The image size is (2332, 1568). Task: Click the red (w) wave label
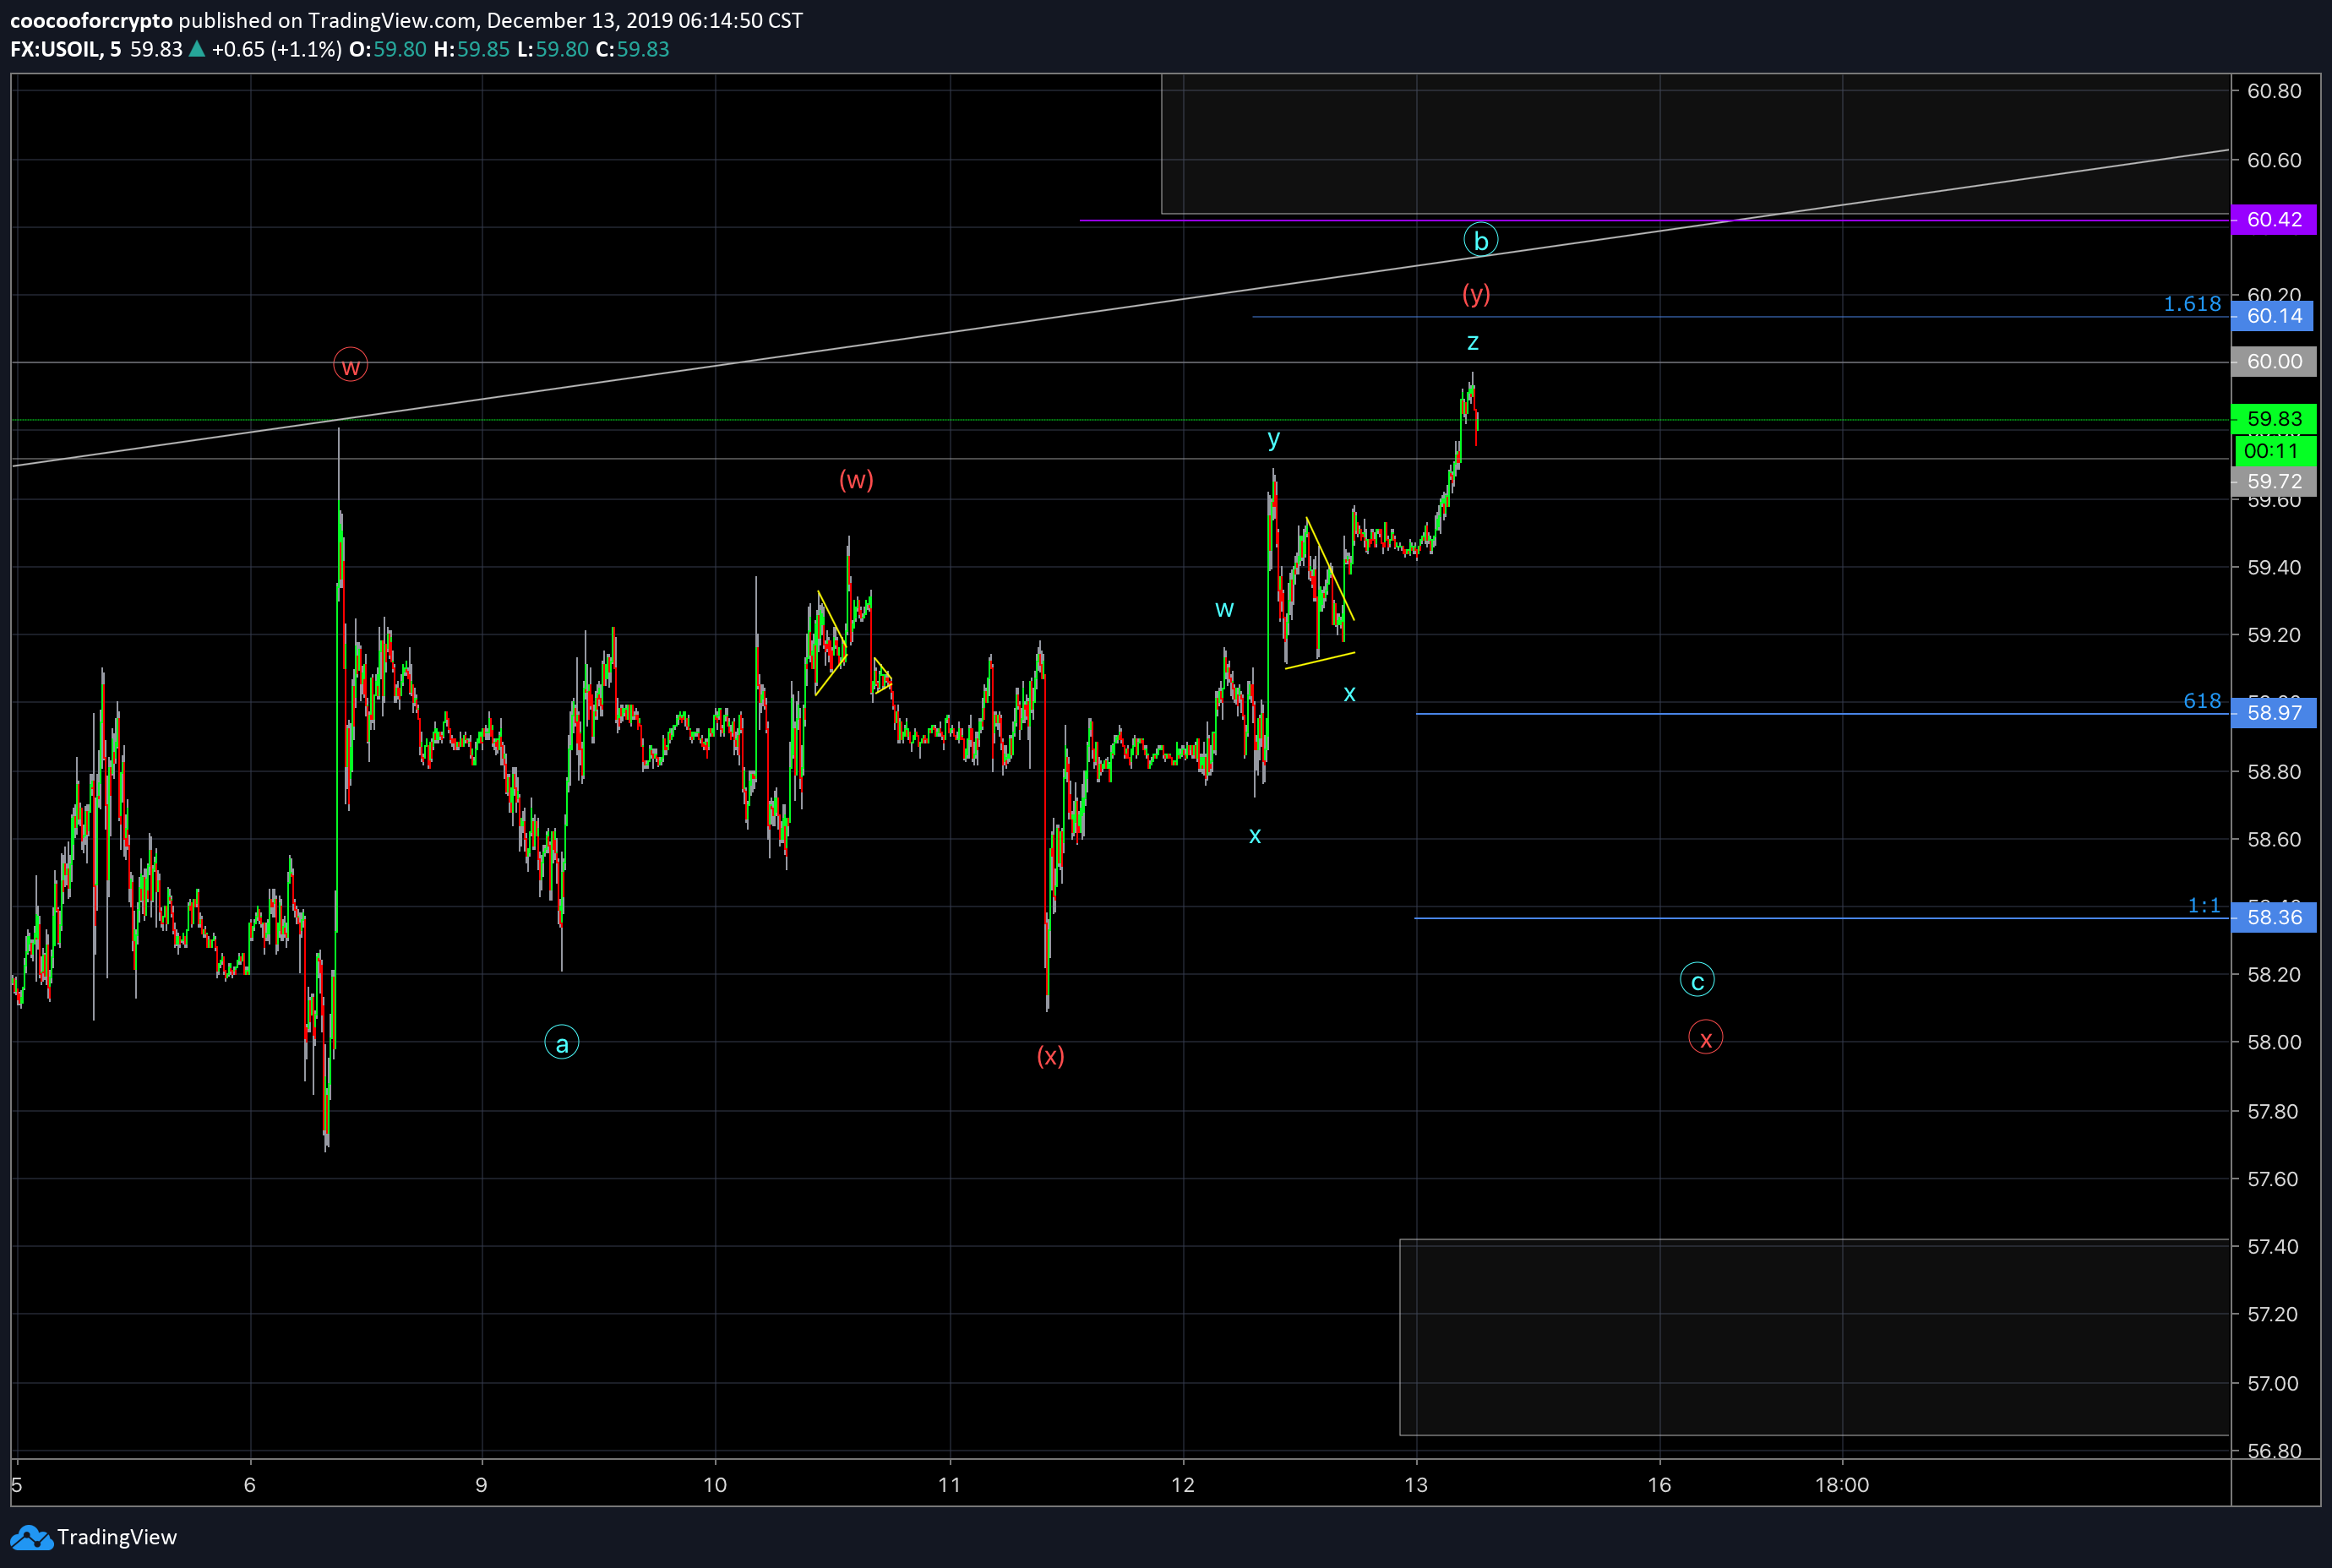point(856,480)
